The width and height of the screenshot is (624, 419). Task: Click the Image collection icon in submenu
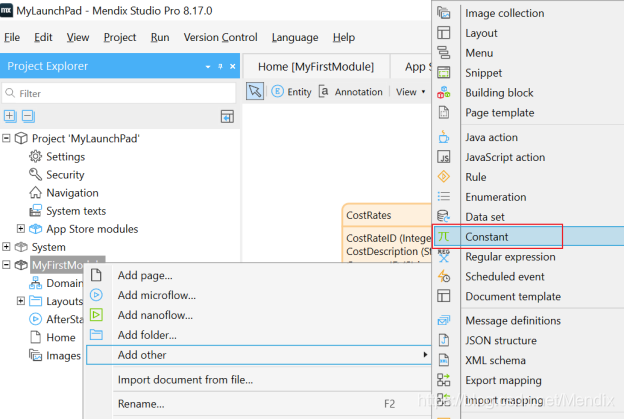pos(444,13)
